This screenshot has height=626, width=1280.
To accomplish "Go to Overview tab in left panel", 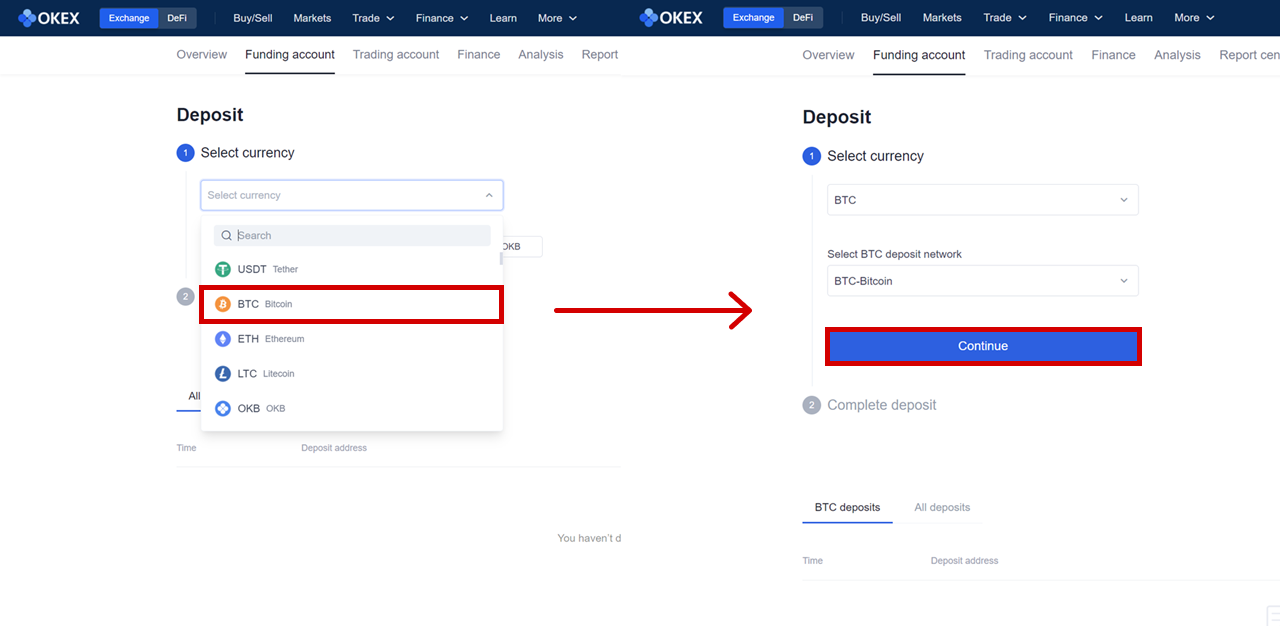I will (x=202, y=55).
